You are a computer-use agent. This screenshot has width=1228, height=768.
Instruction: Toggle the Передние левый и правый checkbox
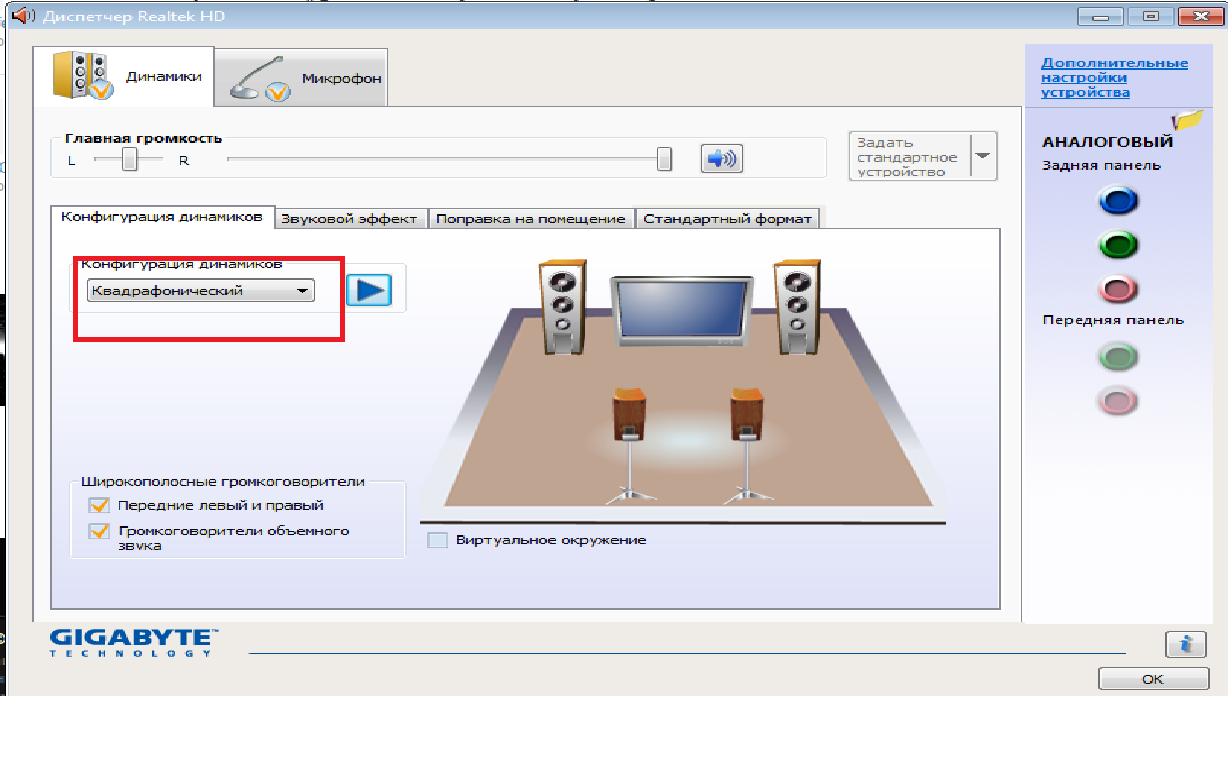click(x=99, y=505)
